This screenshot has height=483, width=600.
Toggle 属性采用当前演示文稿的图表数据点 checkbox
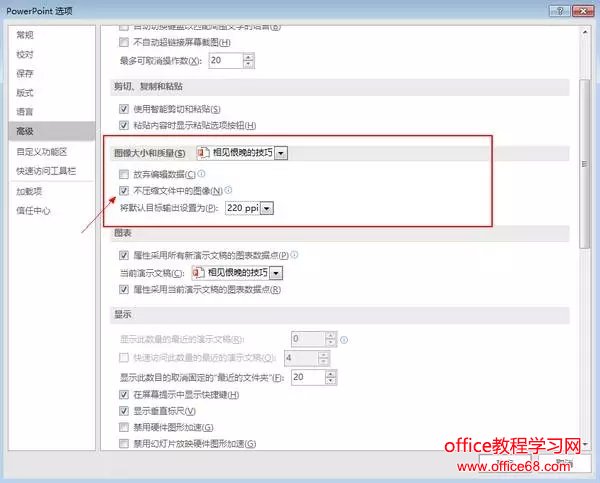(x=124, y=289)
